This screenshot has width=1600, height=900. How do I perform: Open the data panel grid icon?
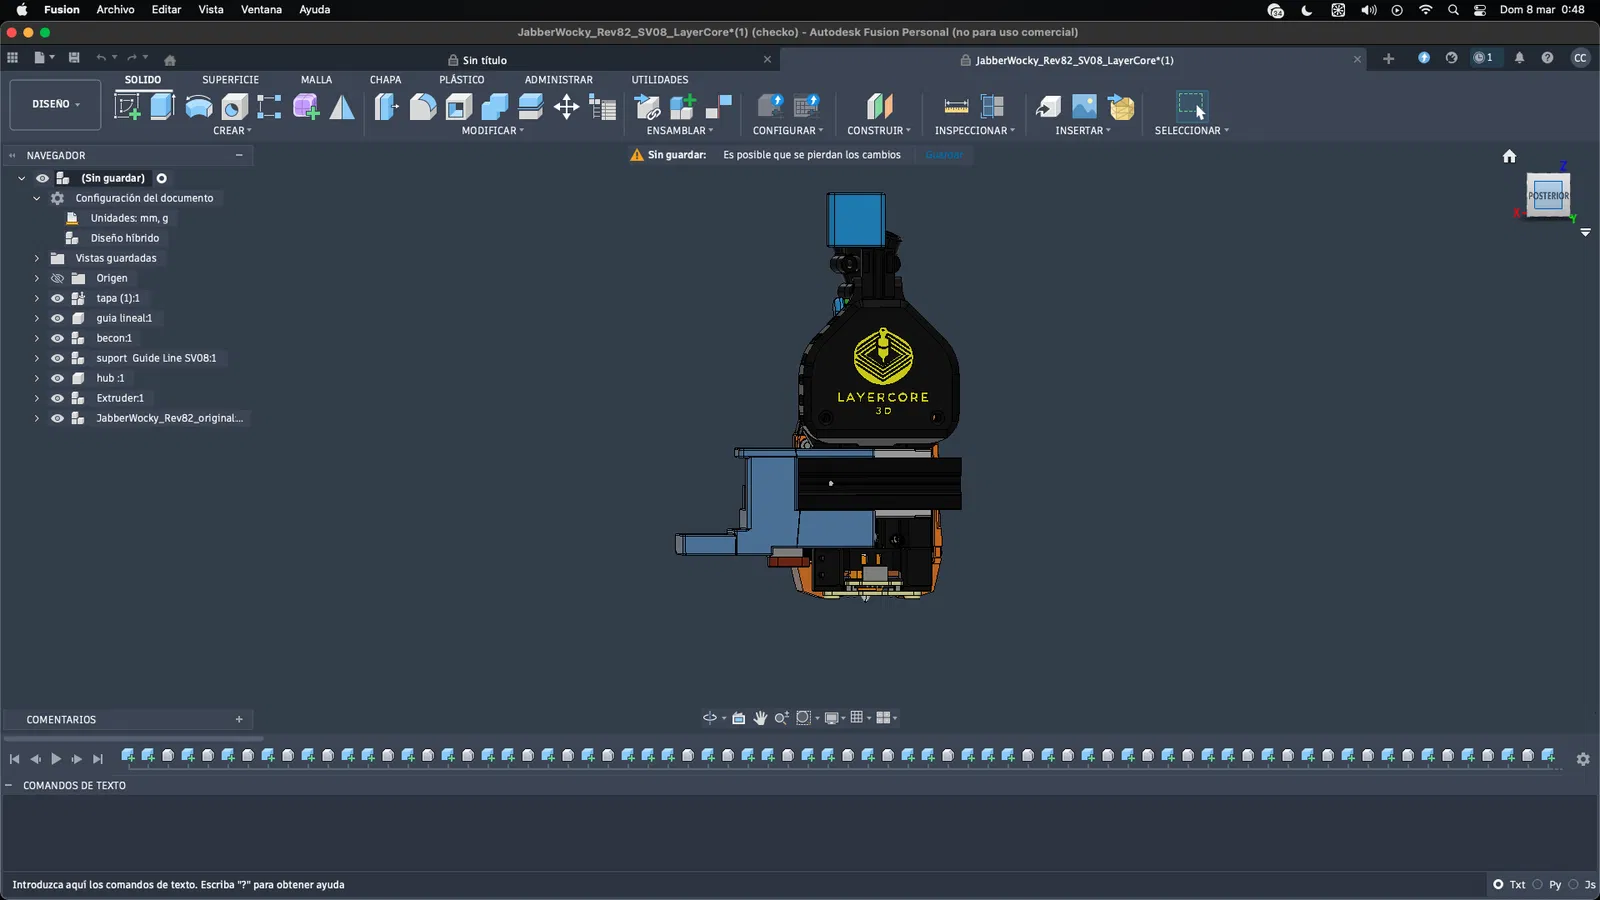click(13, 58)
